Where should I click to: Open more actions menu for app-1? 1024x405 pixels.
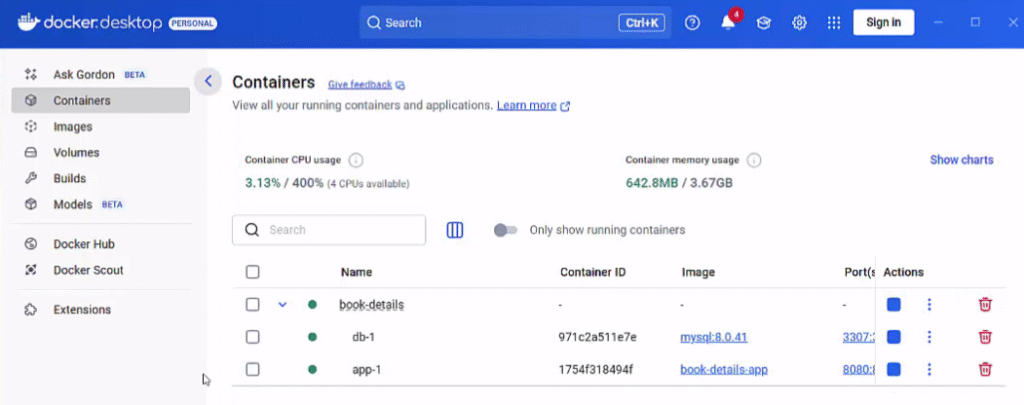pos(929,369)
